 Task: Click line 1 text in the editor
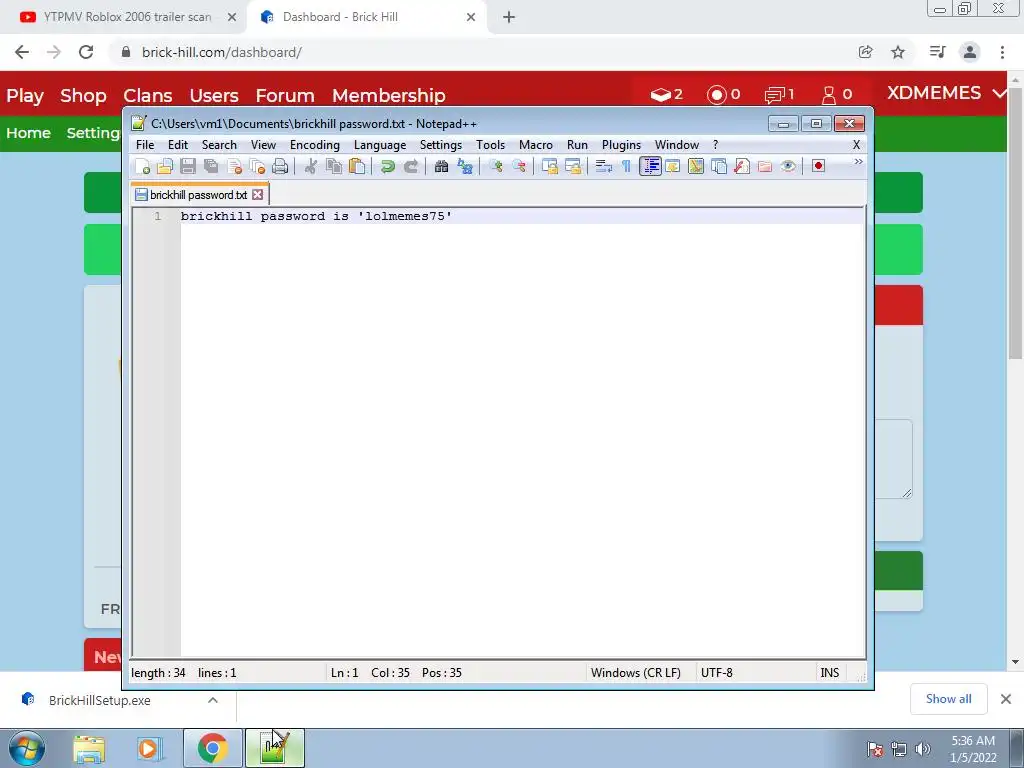coord(316,216)
